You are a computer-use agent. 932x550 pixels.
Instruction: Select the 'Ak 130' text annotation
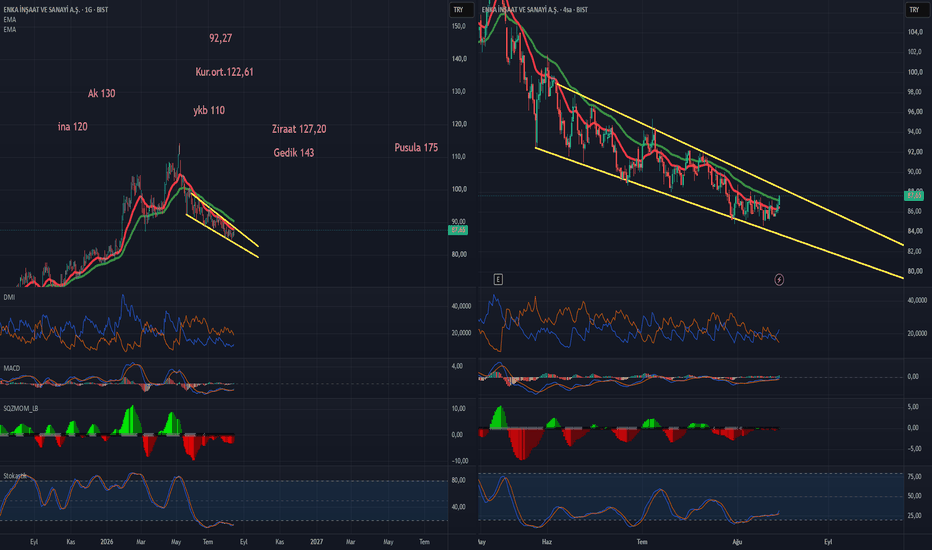pyautogui.click(x=102, y=93)
